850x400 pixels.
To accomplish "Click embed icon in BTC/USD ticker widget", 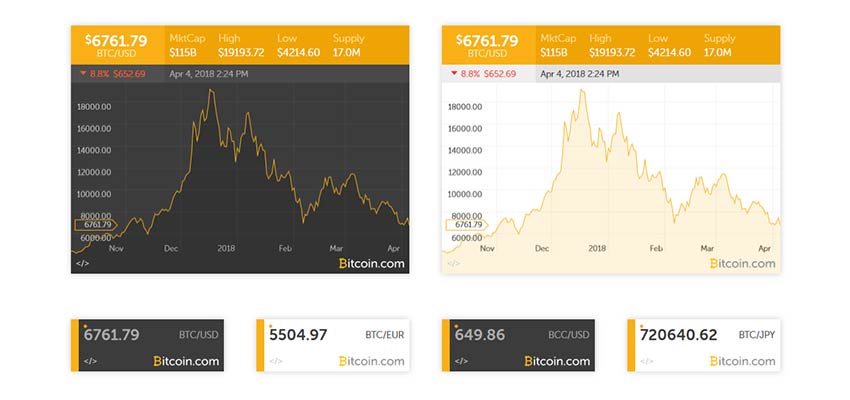I will point(90,361).
